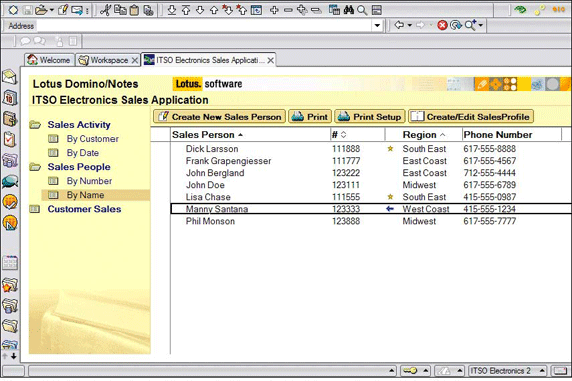
Task: Click the Save diskette toolbar icon
Action: [27, 10]
